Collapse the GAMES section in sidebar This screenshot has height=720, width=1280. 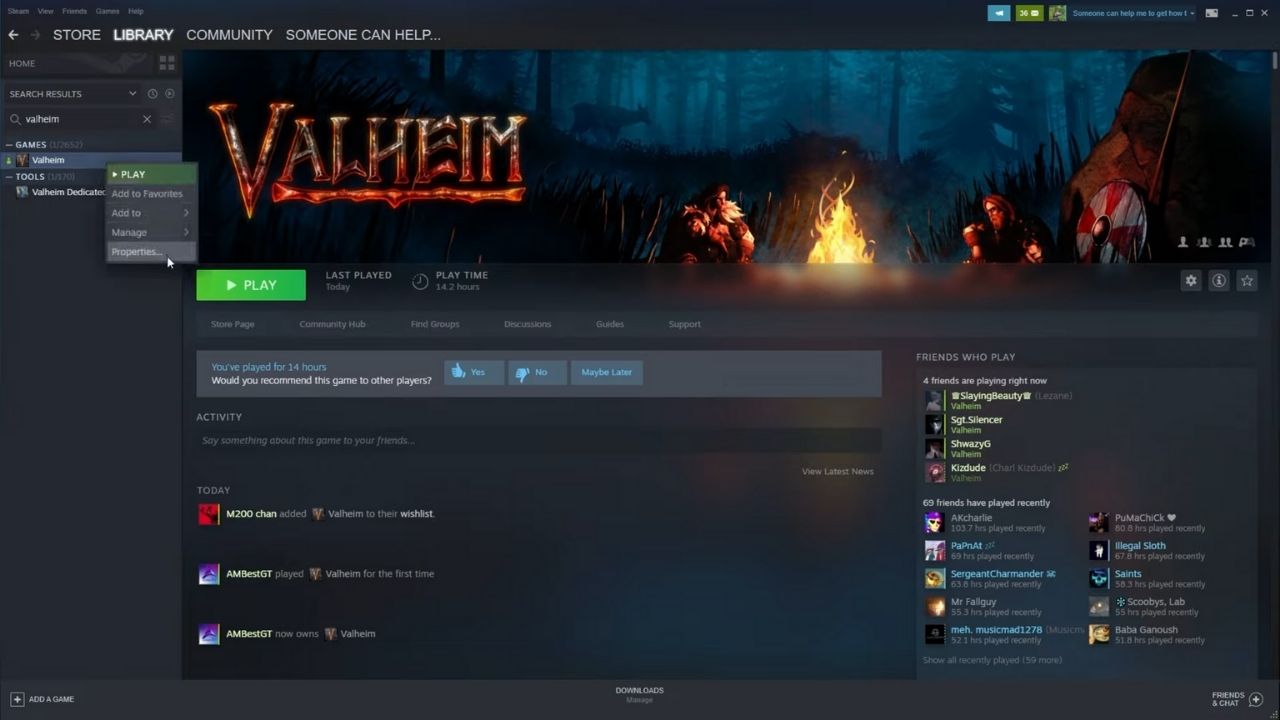[x=8, y=144]
